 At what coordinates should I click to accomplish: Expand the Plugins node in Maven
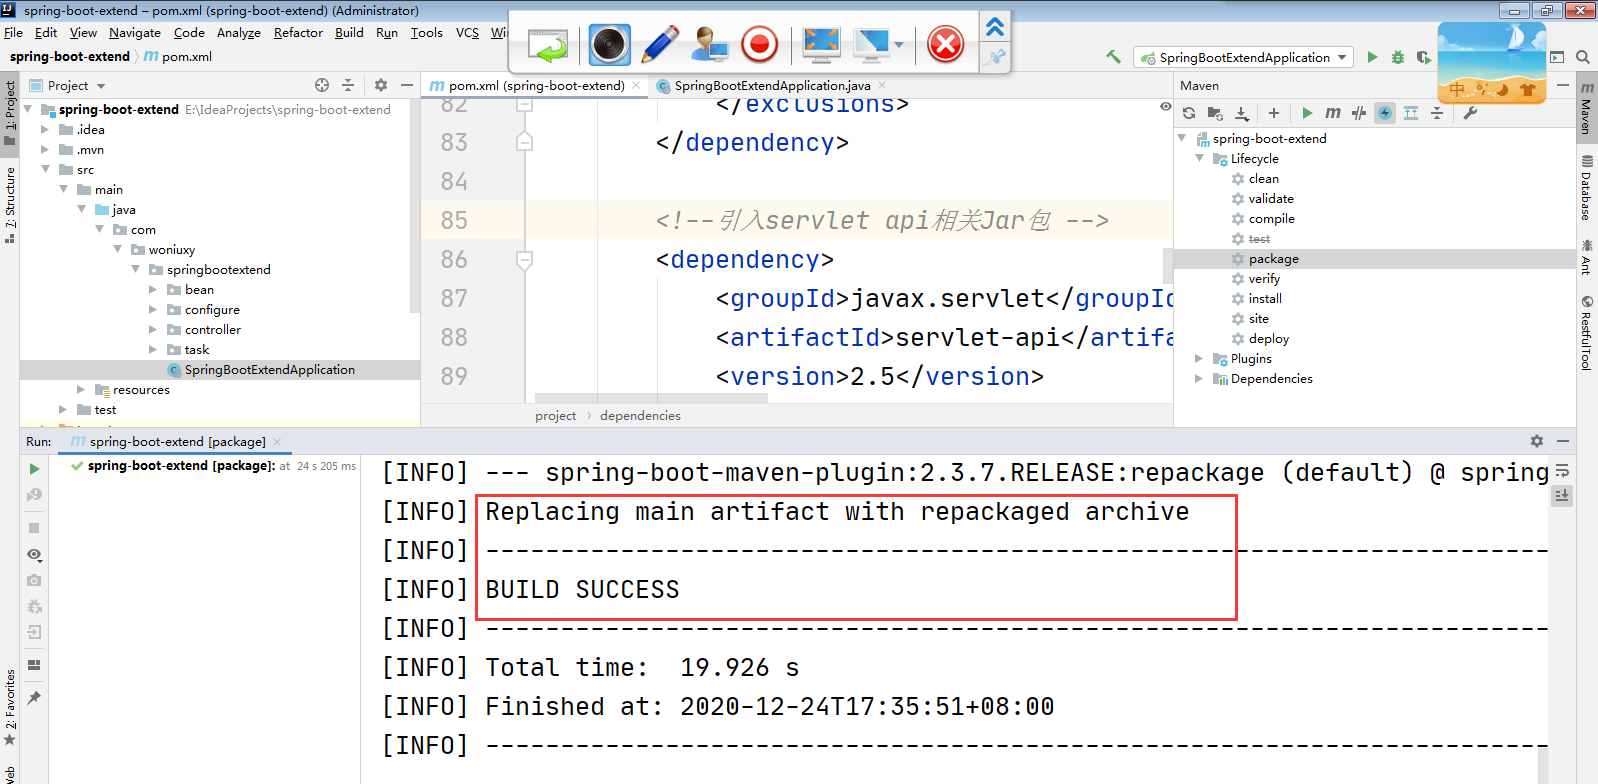(x=1199, y=358)
